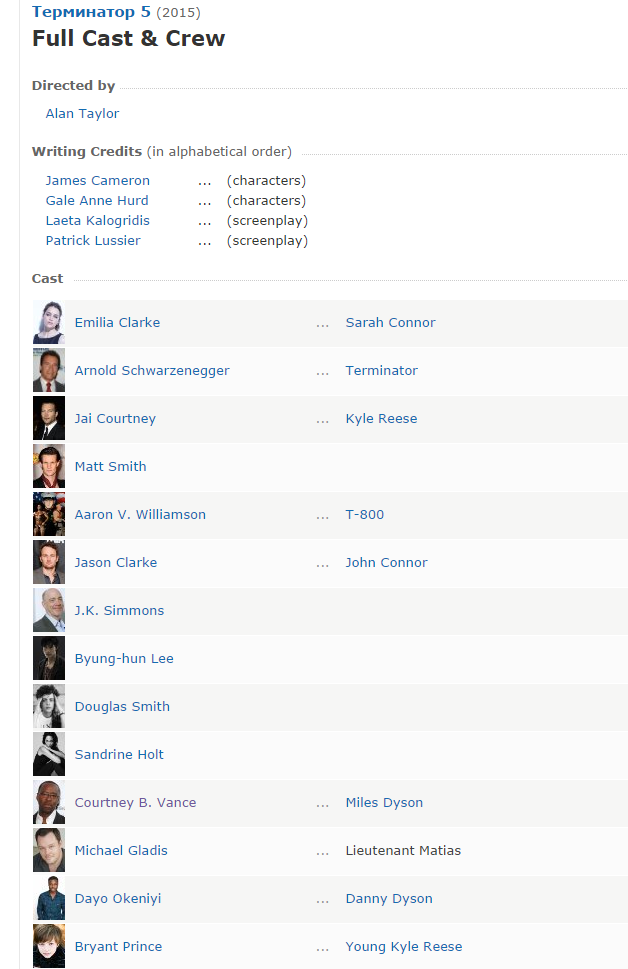Open the Danny Dyson character link
Screen dimensions: 628x969
coord(389,899)
